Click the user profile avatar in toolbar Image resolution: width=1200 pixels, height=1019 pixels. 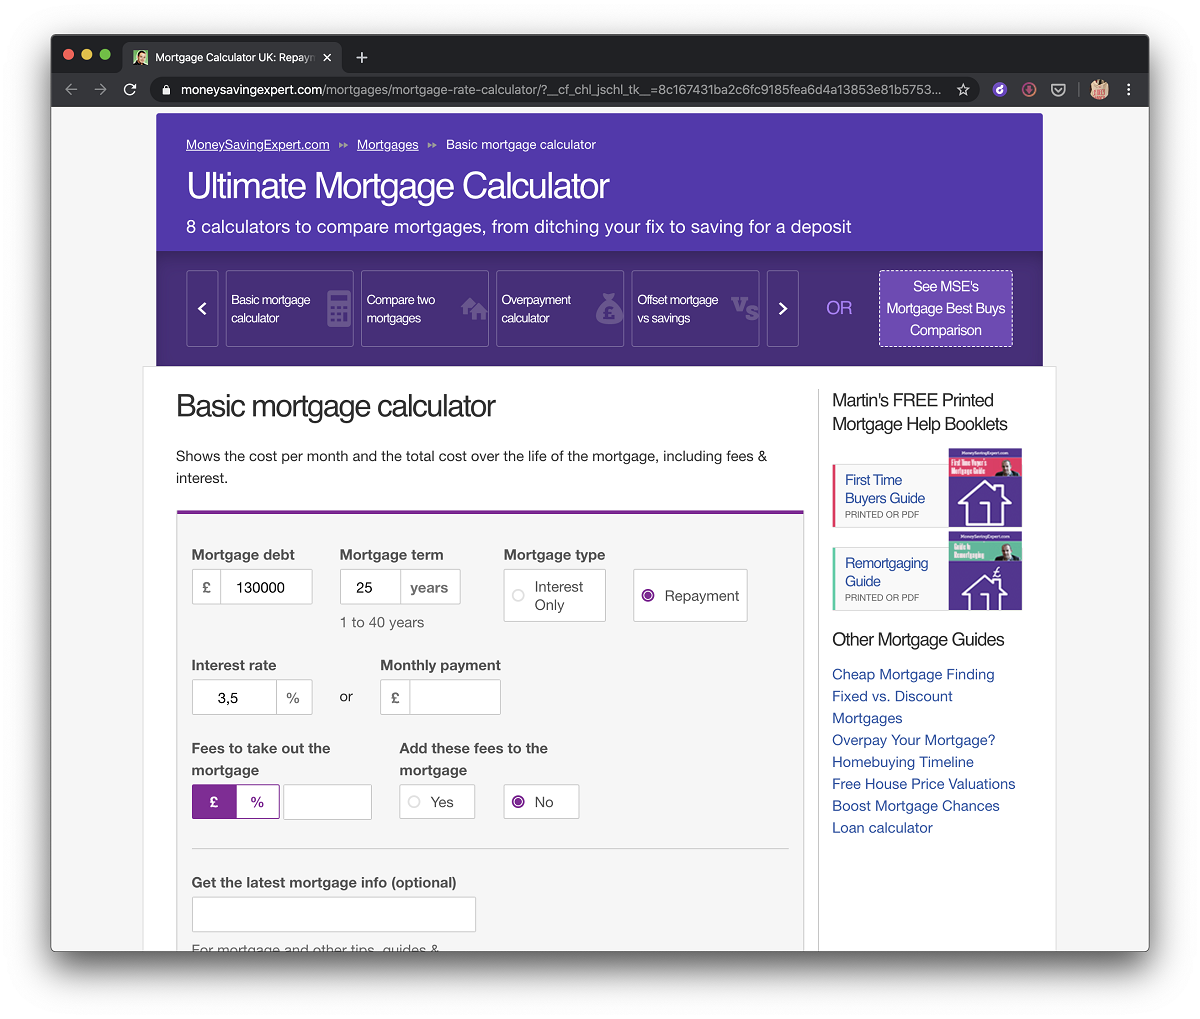pos(1099,90)
